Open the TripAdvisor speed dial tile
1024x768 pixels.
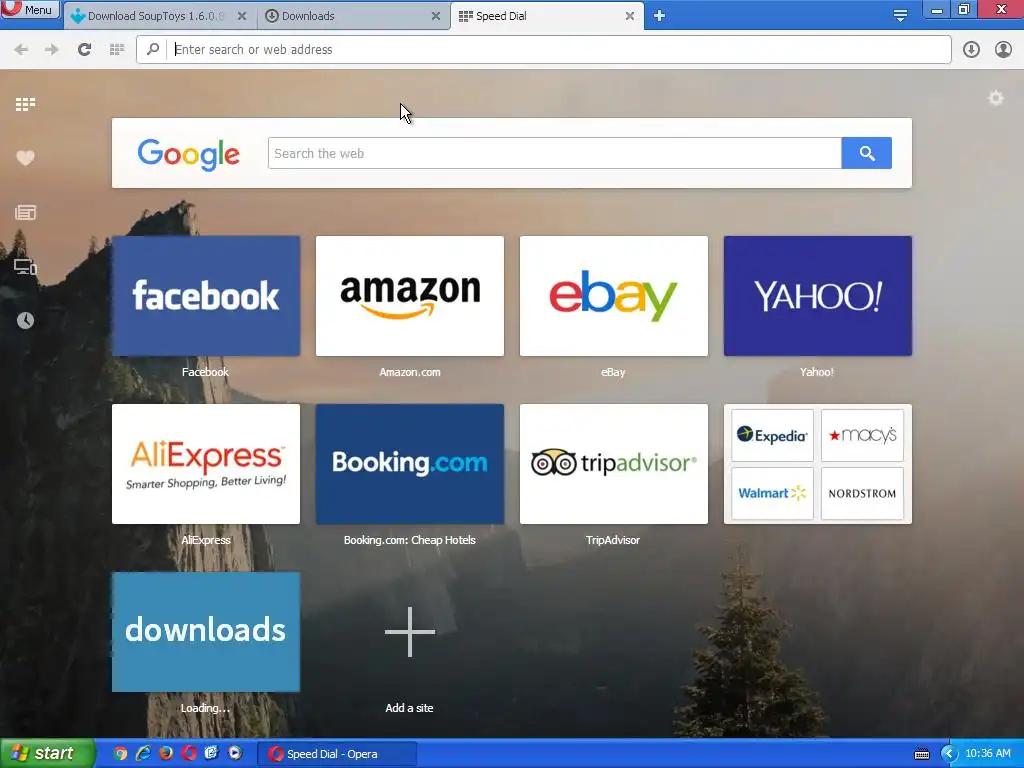click(613, 464)
